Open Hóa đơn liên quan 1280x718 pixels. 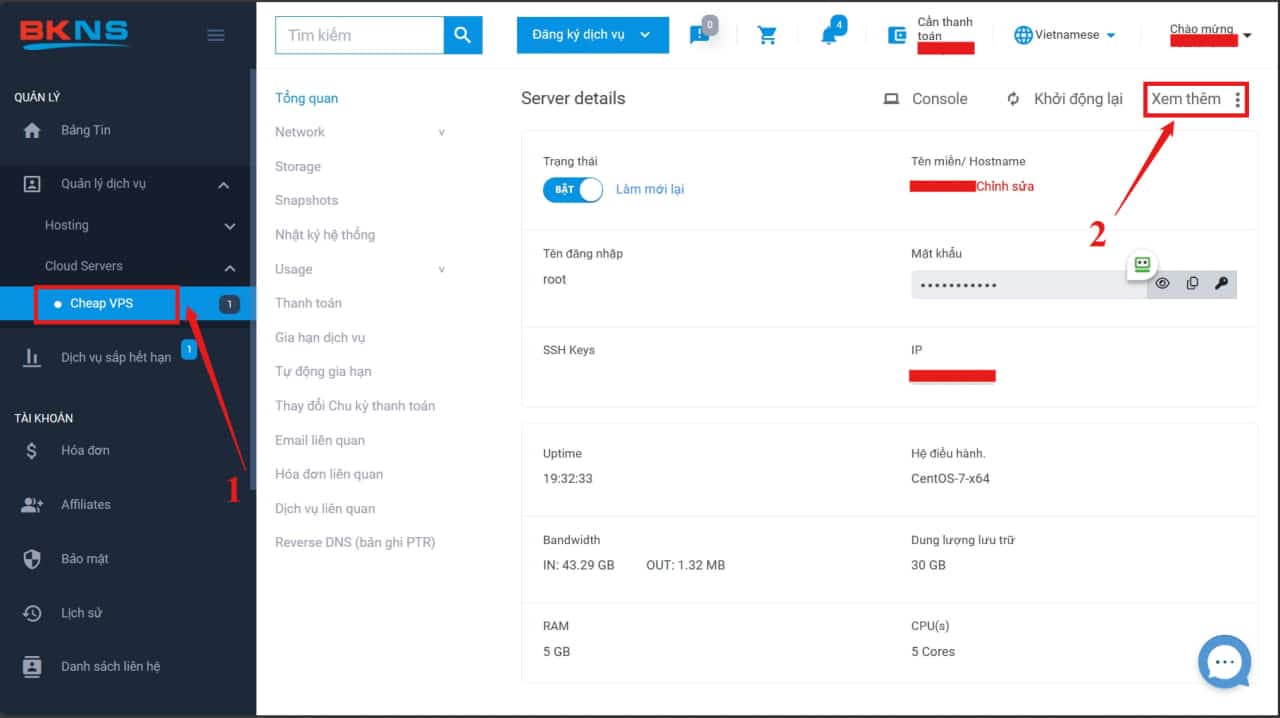coord(329,474)
